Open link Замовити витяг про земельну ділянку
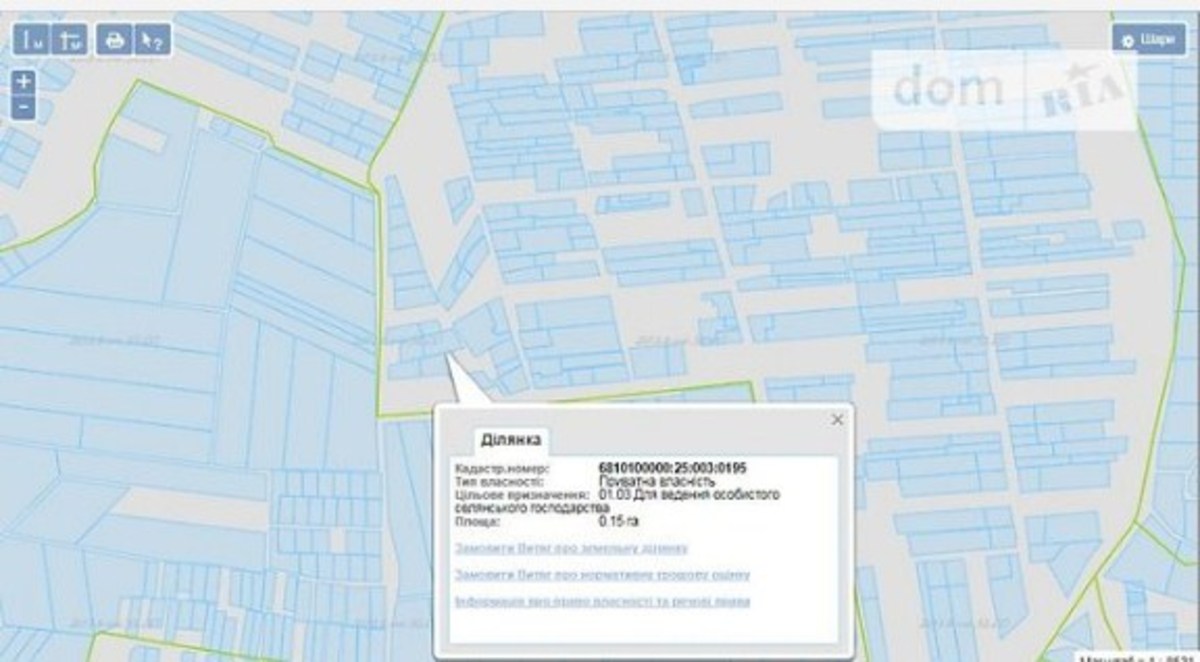1200x662 pixels. [571, 548]
